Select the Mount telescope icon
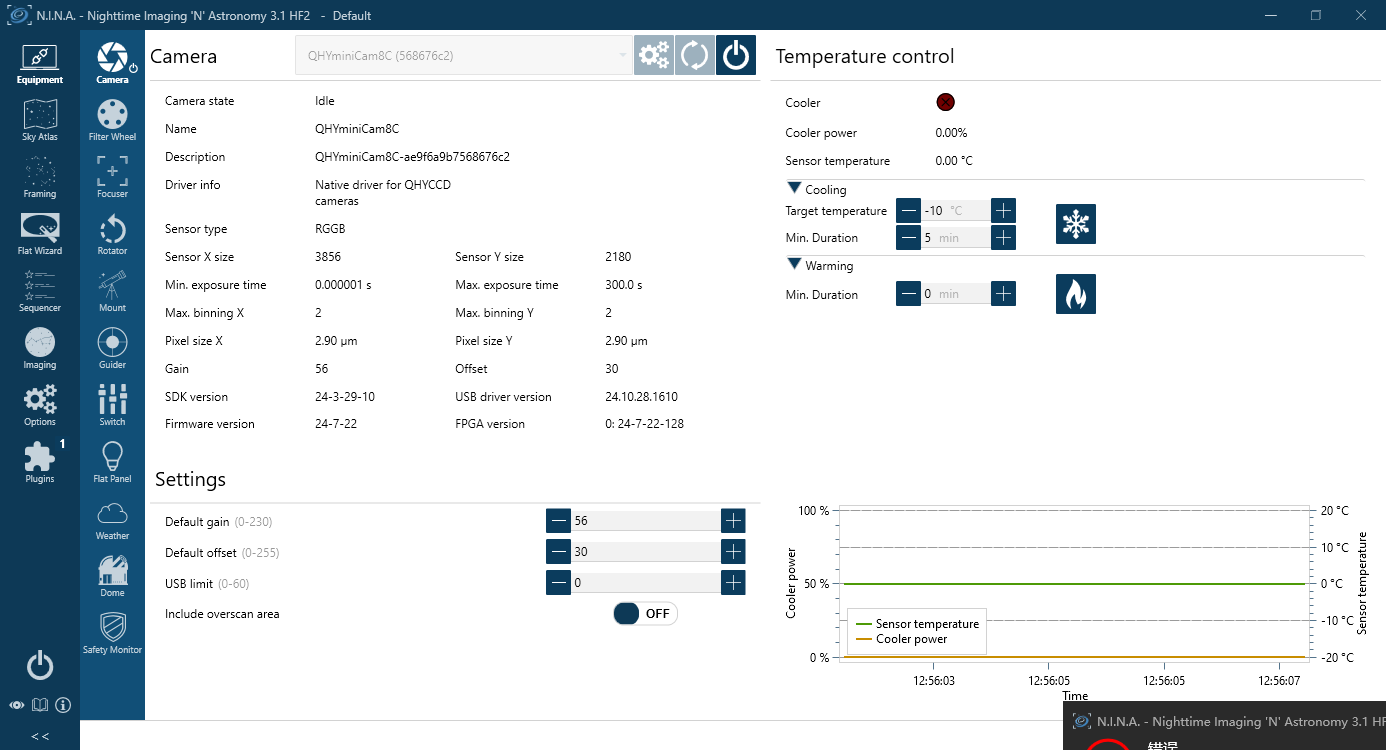 (112, 291)
